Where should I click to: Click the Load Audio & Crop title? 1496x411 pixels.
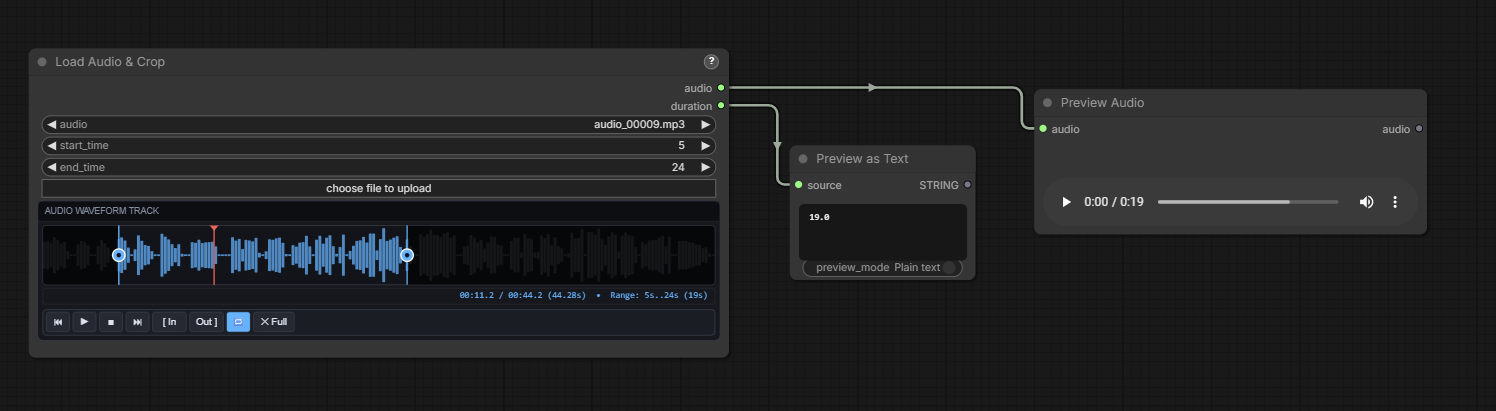pyautogui.click(x=110, y=62)
